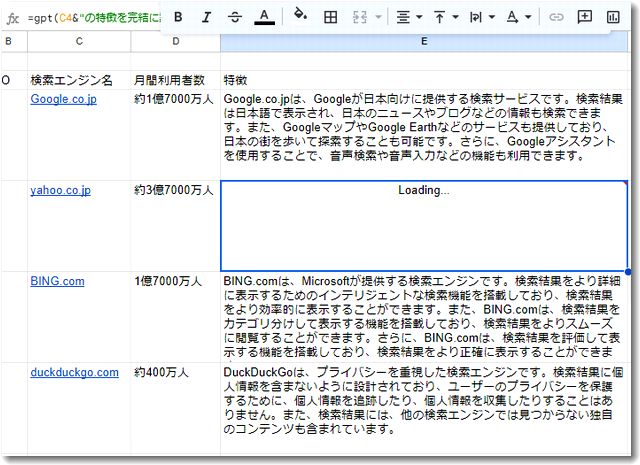Open the yahoo.co.jp link
Screen dimensions: 640x465
(x=60, y=190)
